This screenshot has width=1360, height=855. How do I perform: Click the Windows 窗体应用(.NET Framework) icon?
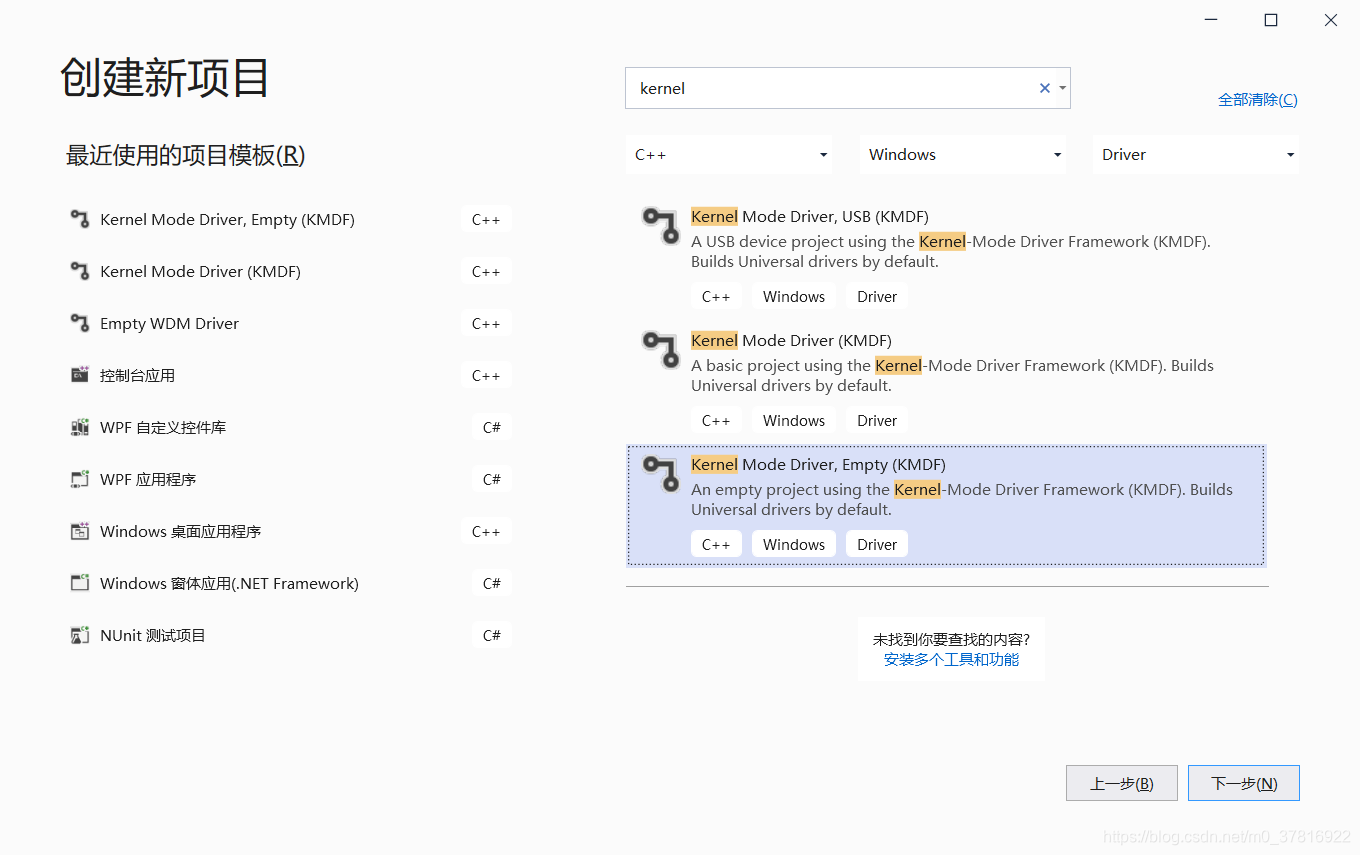click(80, 583)
